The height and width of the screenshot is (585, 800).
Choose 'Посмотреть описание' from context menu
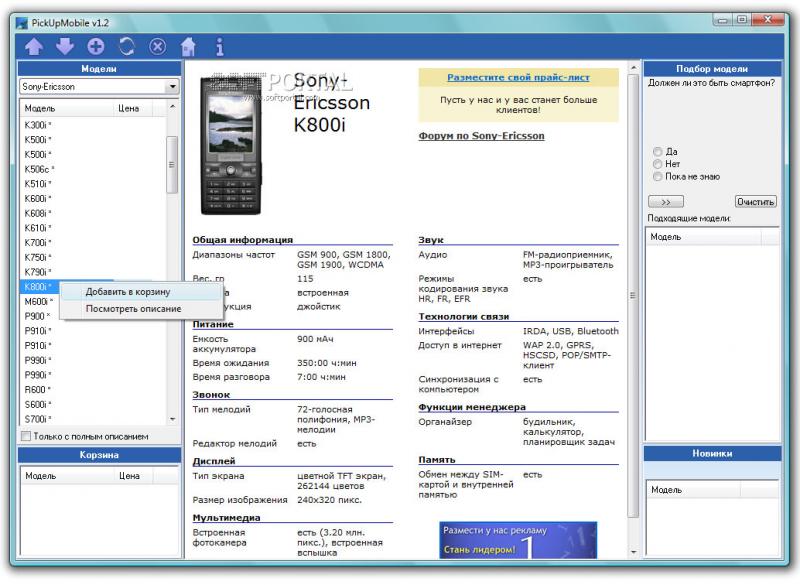coord(141,309)
